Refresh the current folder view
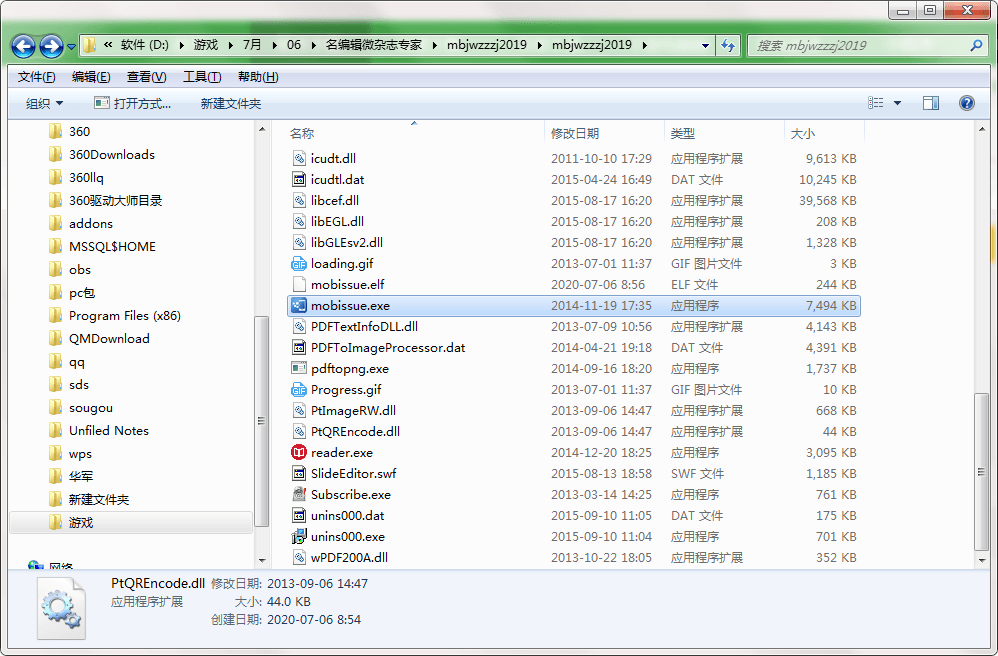This screenshot has height=656, width=998. click(x=728, y=45)
